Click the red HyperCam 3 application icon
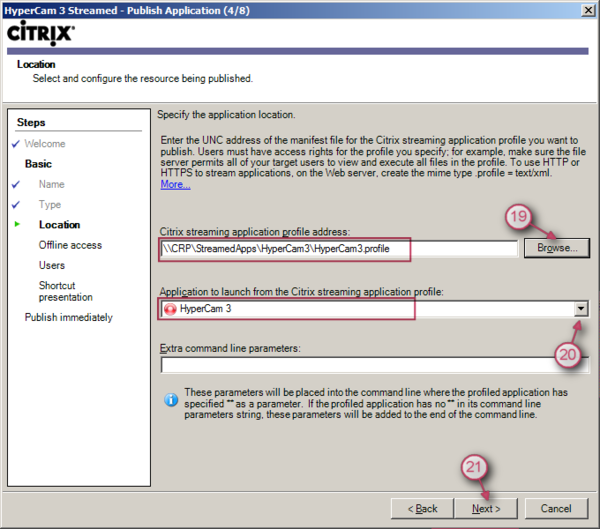The width and height of the screenshot is (600, 529). click(170, 309)
